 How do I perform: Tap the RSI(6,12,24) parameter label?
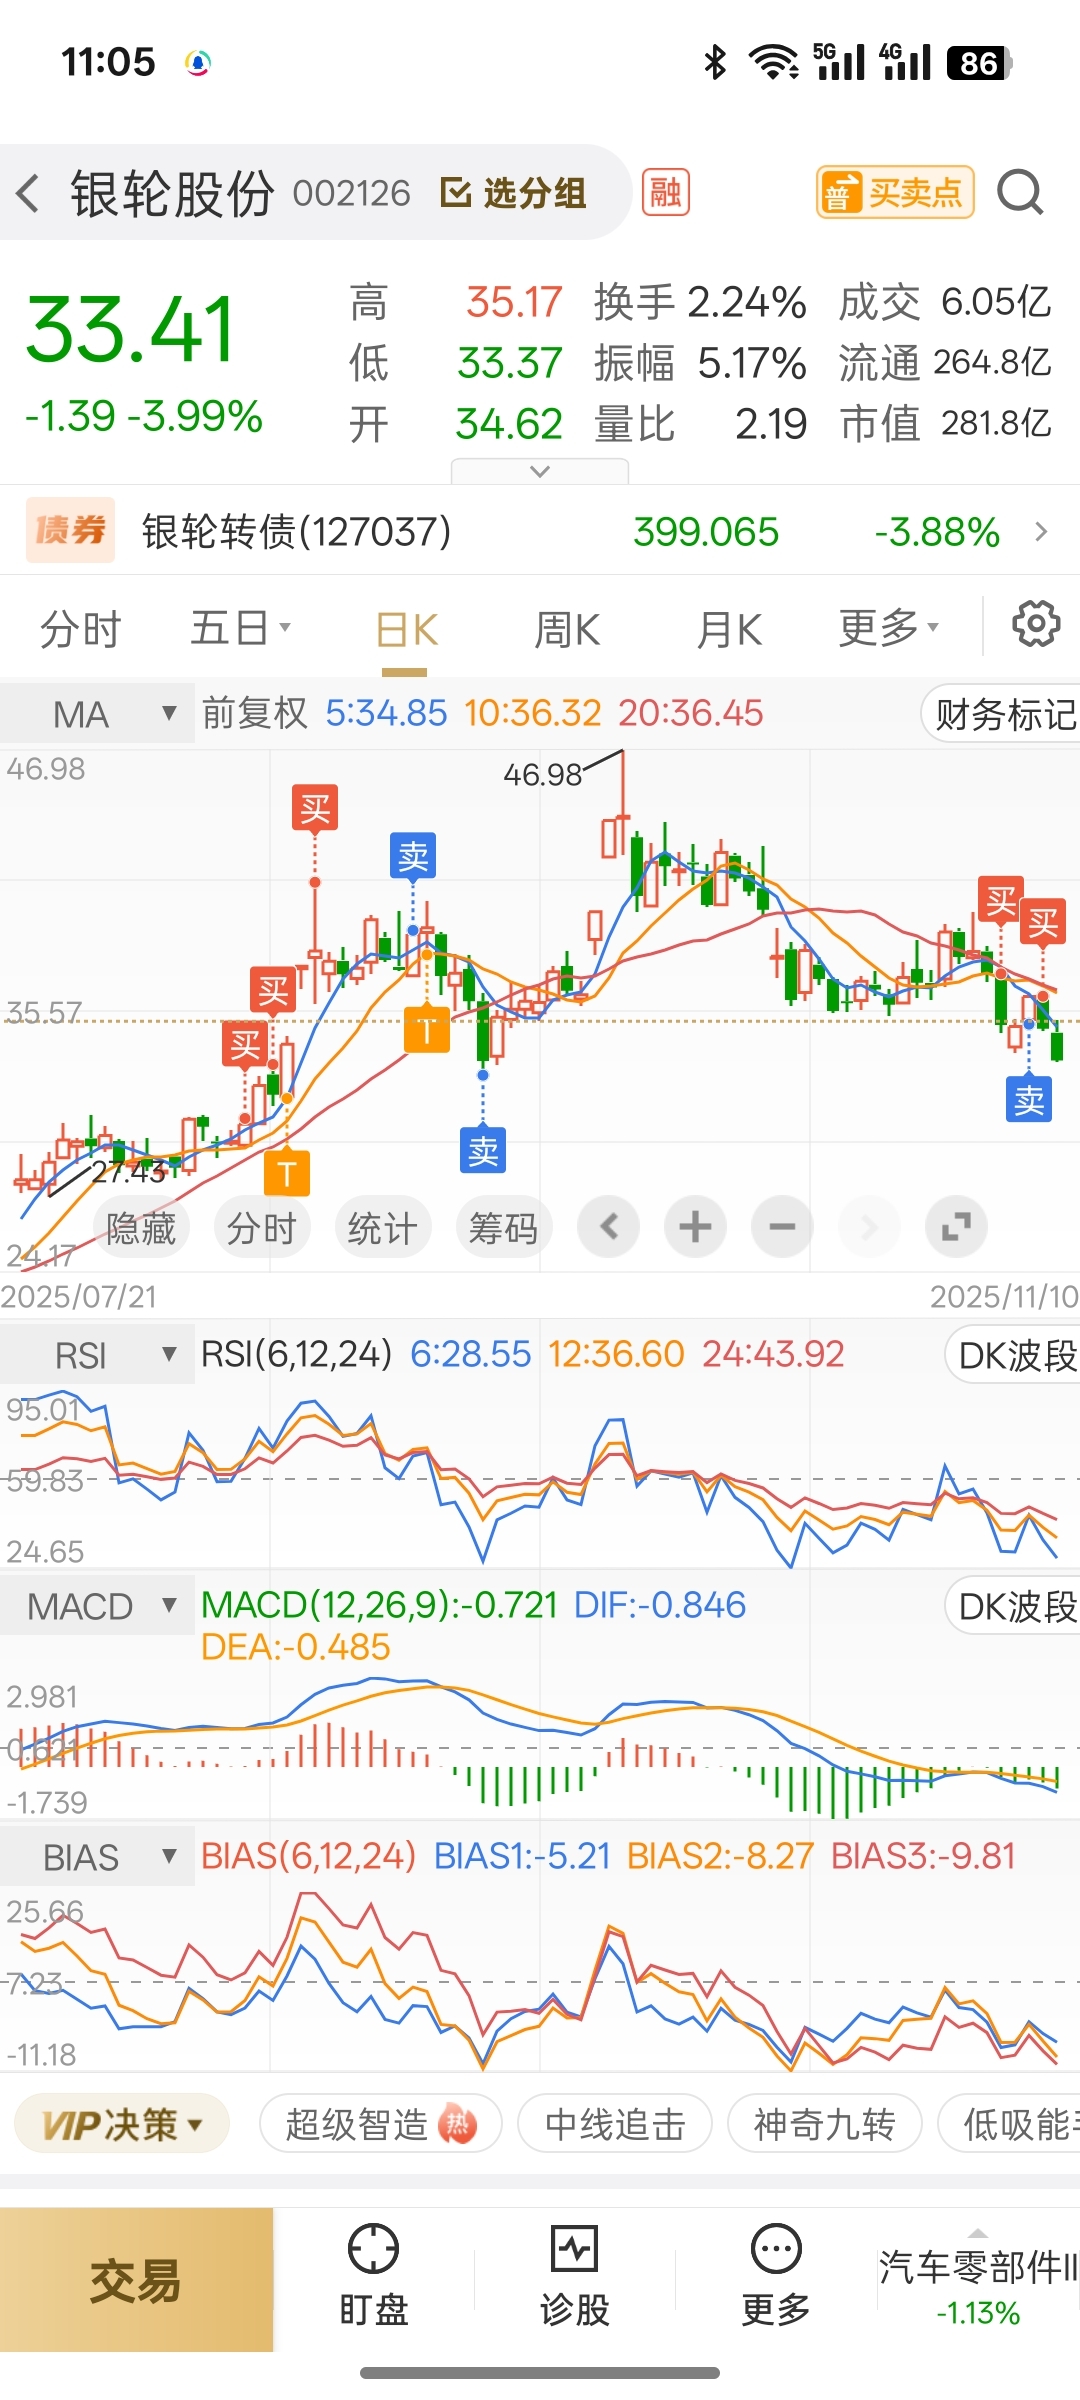point(297,1355)
